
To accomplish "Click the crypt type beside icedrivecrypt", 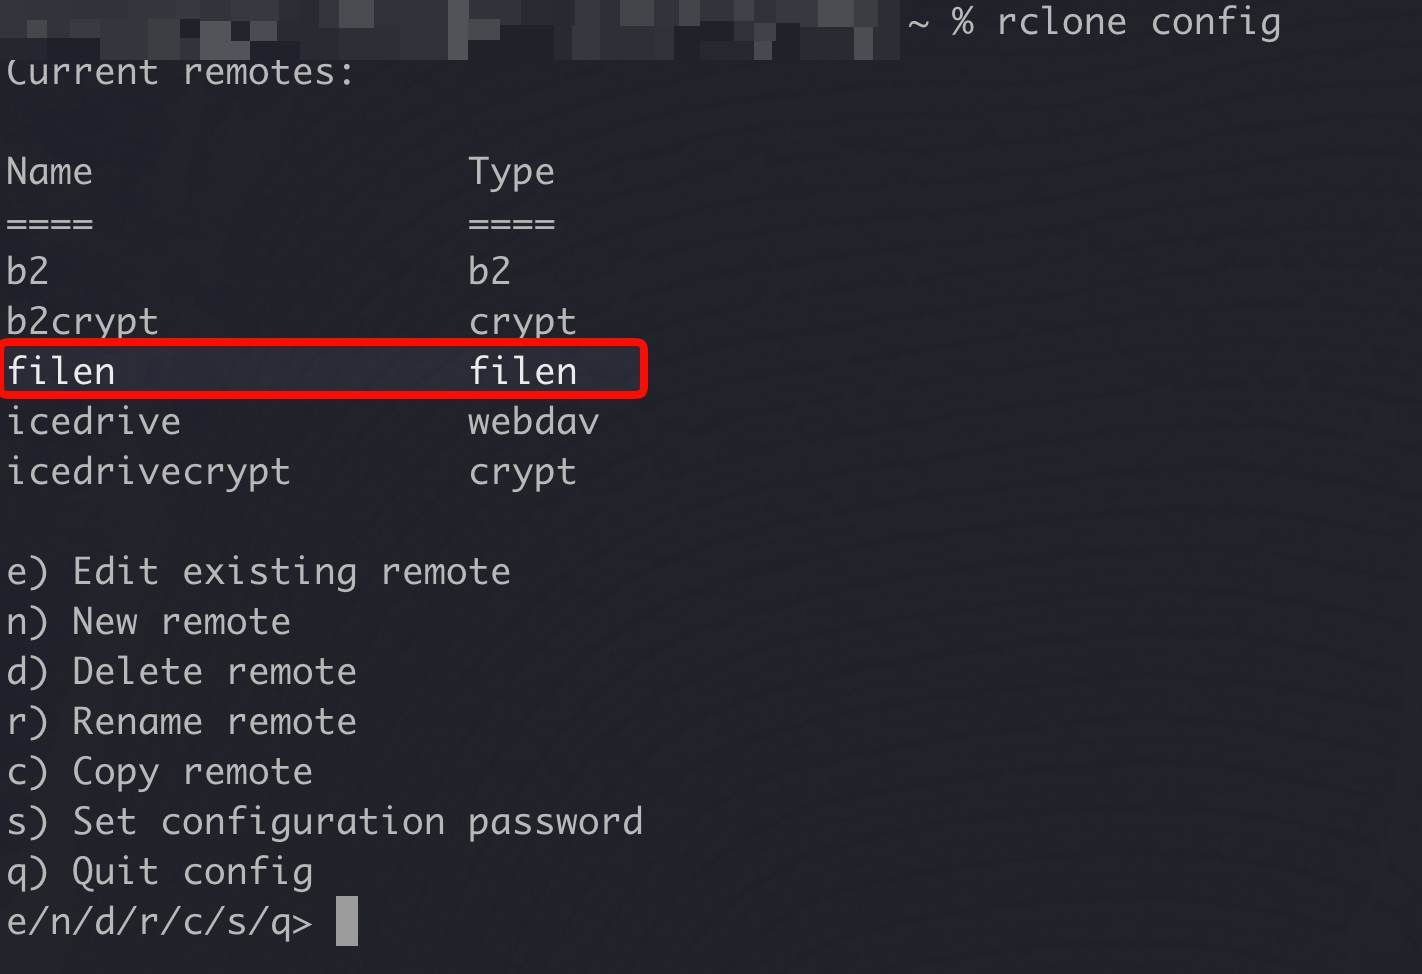I will coord(522,472).
